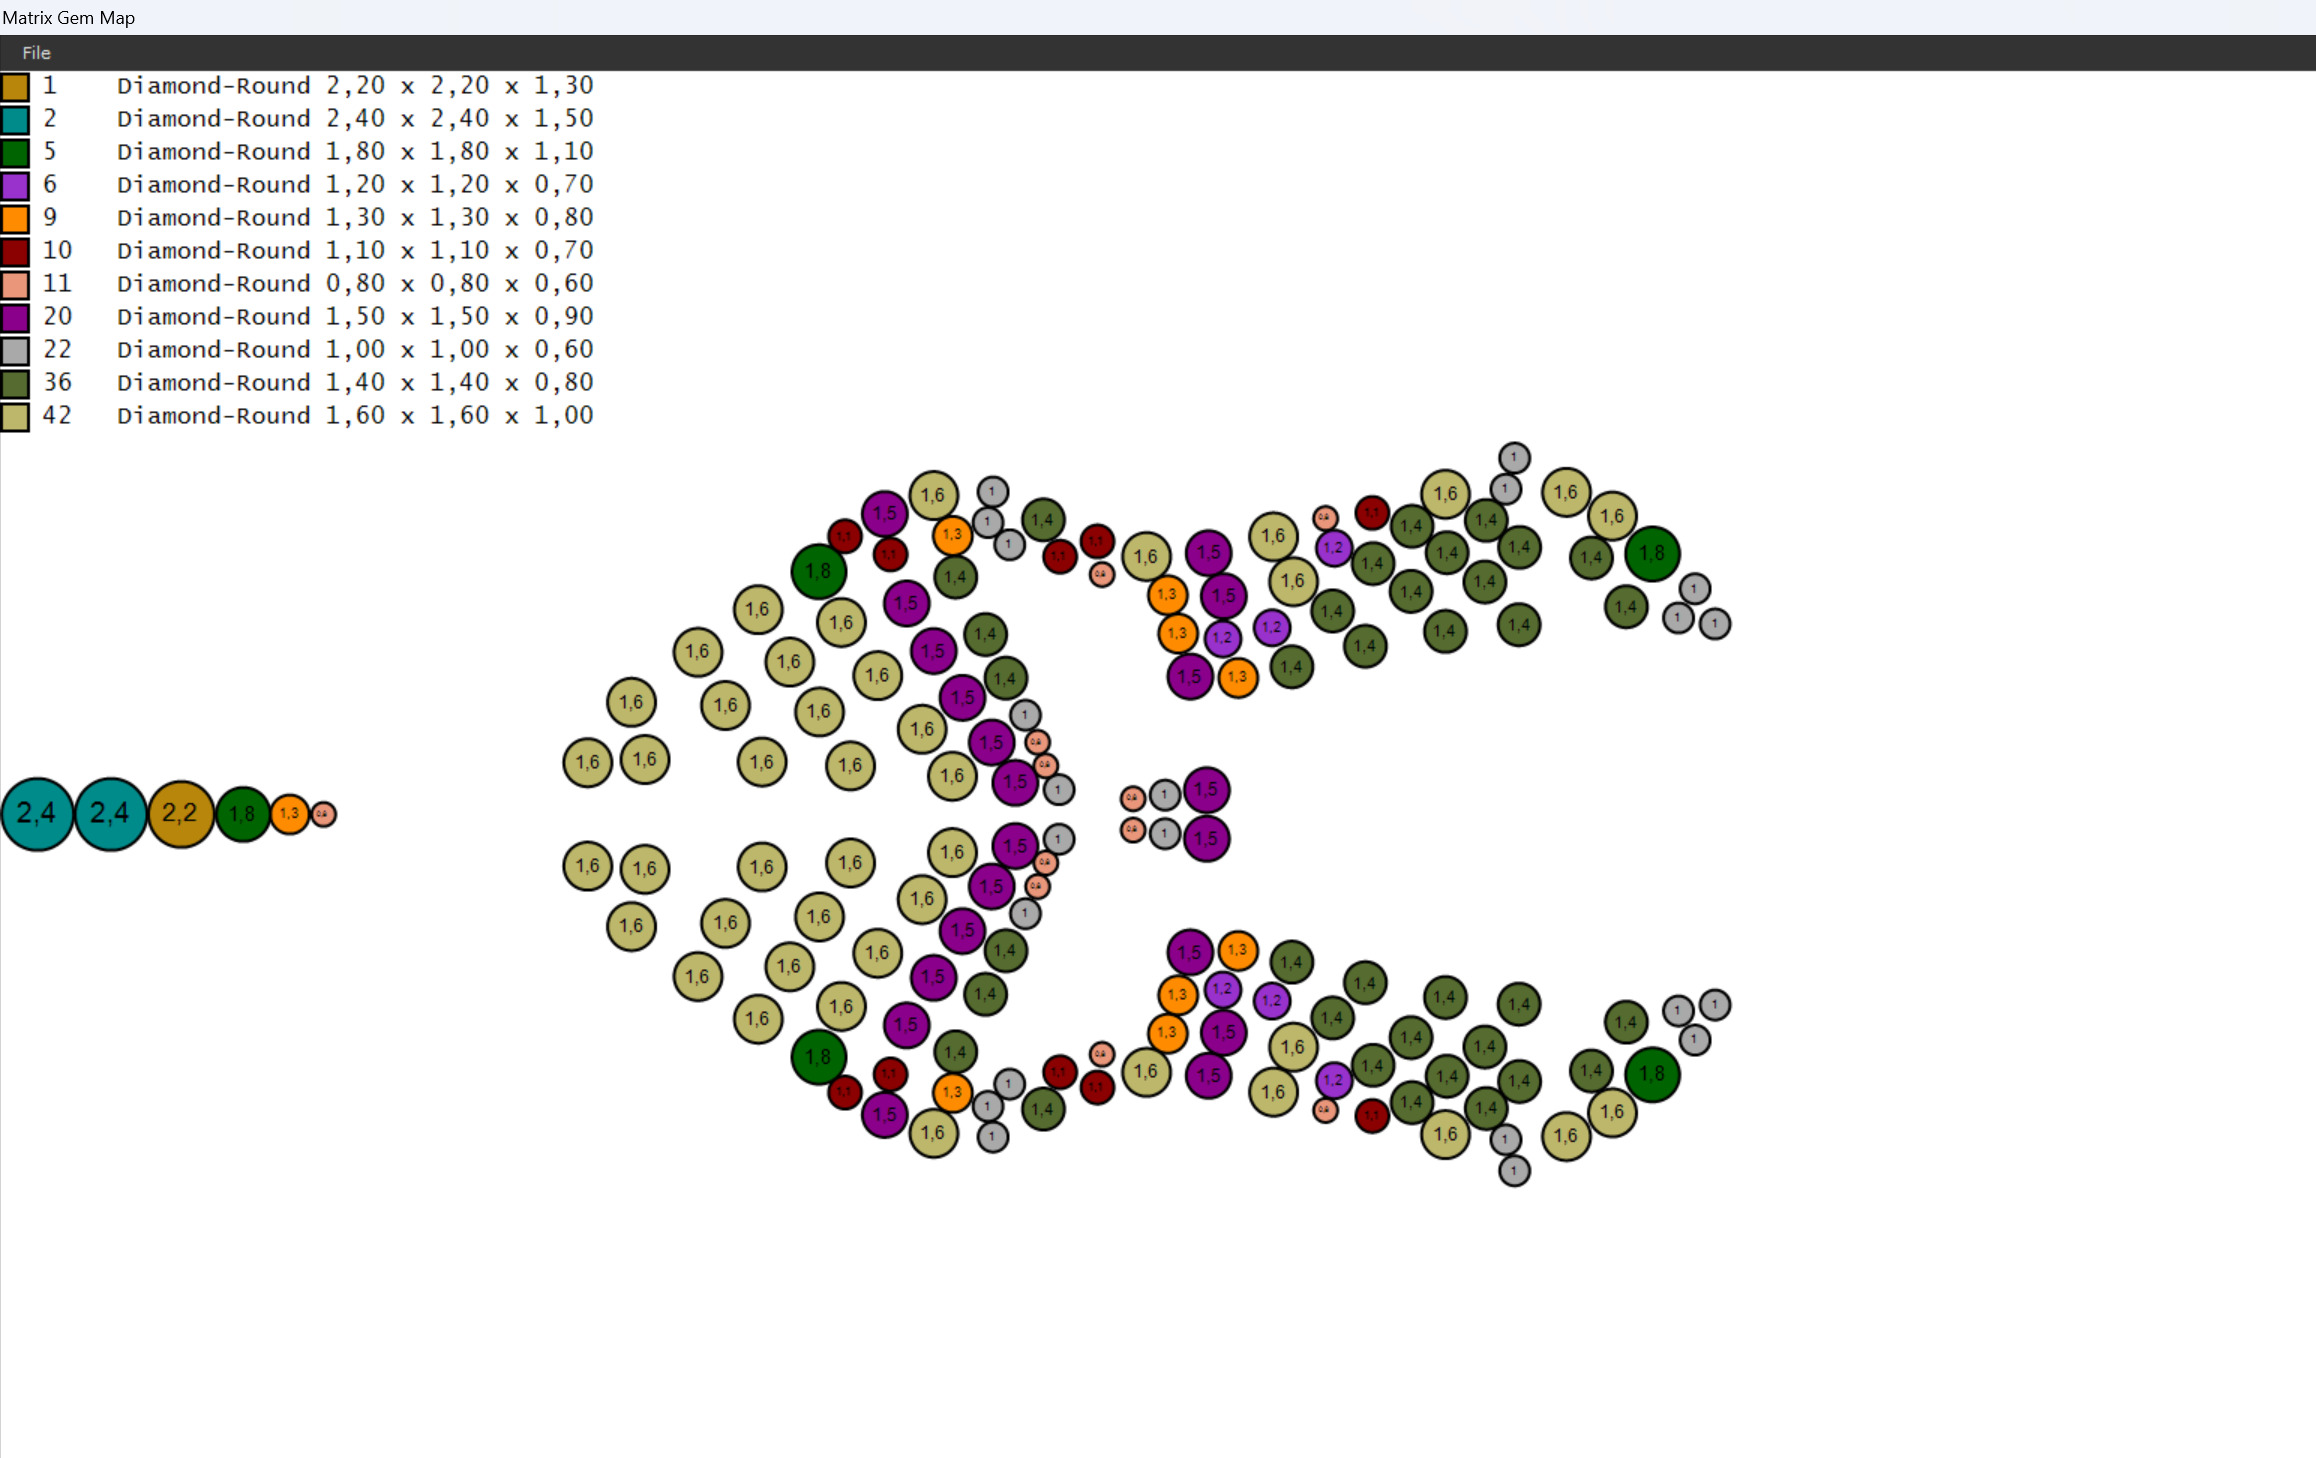Click the khaki swatch for gem 42
The width and height of the screenshot is (2316, 1458).
pos(15,417)
